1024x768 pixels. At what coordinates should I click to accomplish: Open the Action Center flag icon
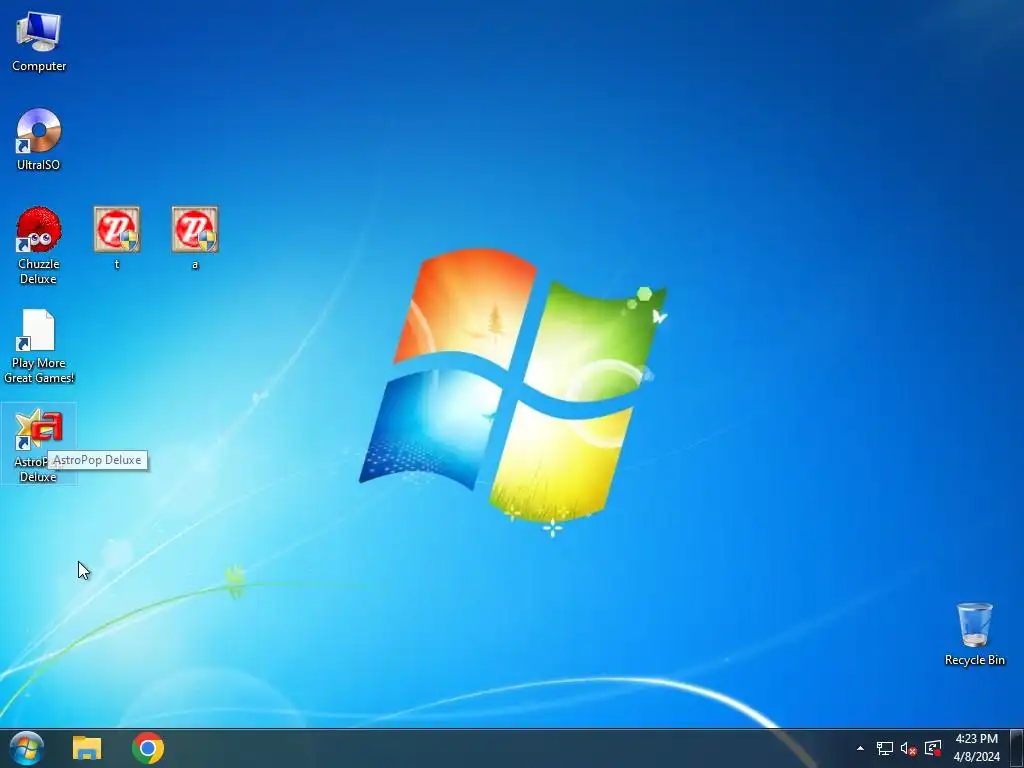933,748
